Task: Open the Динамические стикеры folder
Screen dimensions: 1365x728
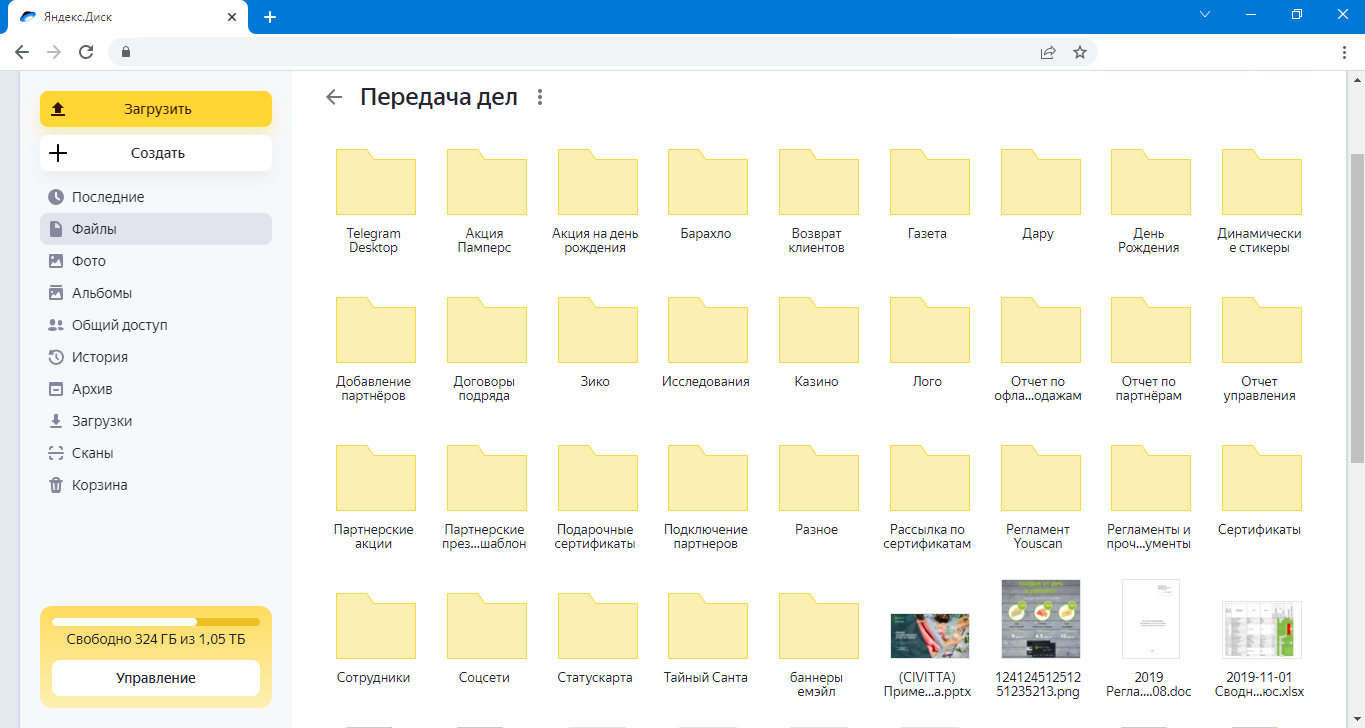Action: [x=1261, y=182]
